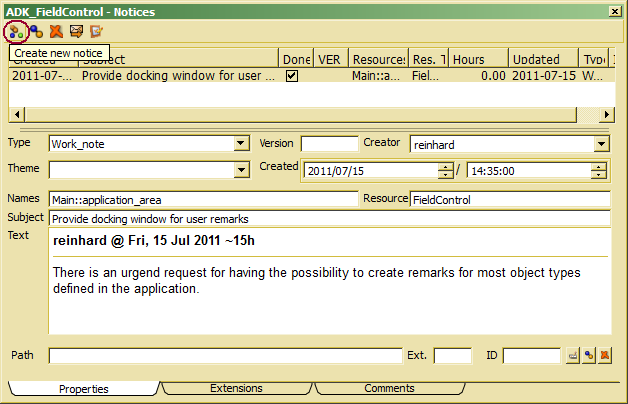The image size is (628, 404).
Task: Click the Path input field
Action: [x=225, y=355]
